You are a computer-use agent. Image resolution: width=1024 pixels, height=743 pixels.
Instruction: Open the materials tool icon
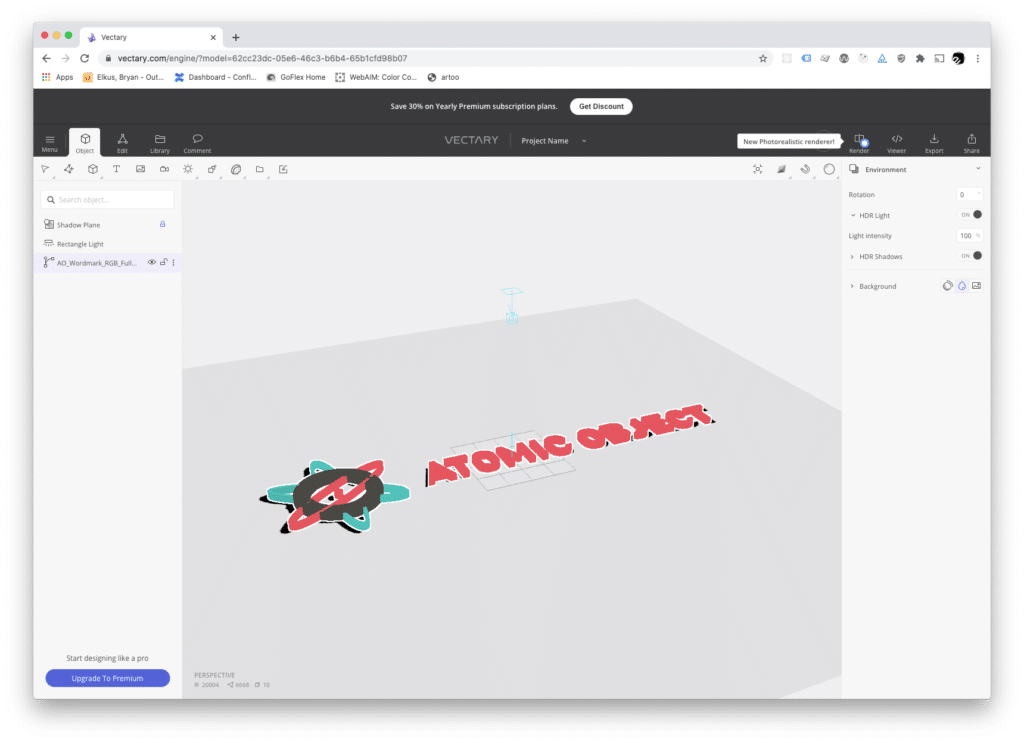coord(236,169)
